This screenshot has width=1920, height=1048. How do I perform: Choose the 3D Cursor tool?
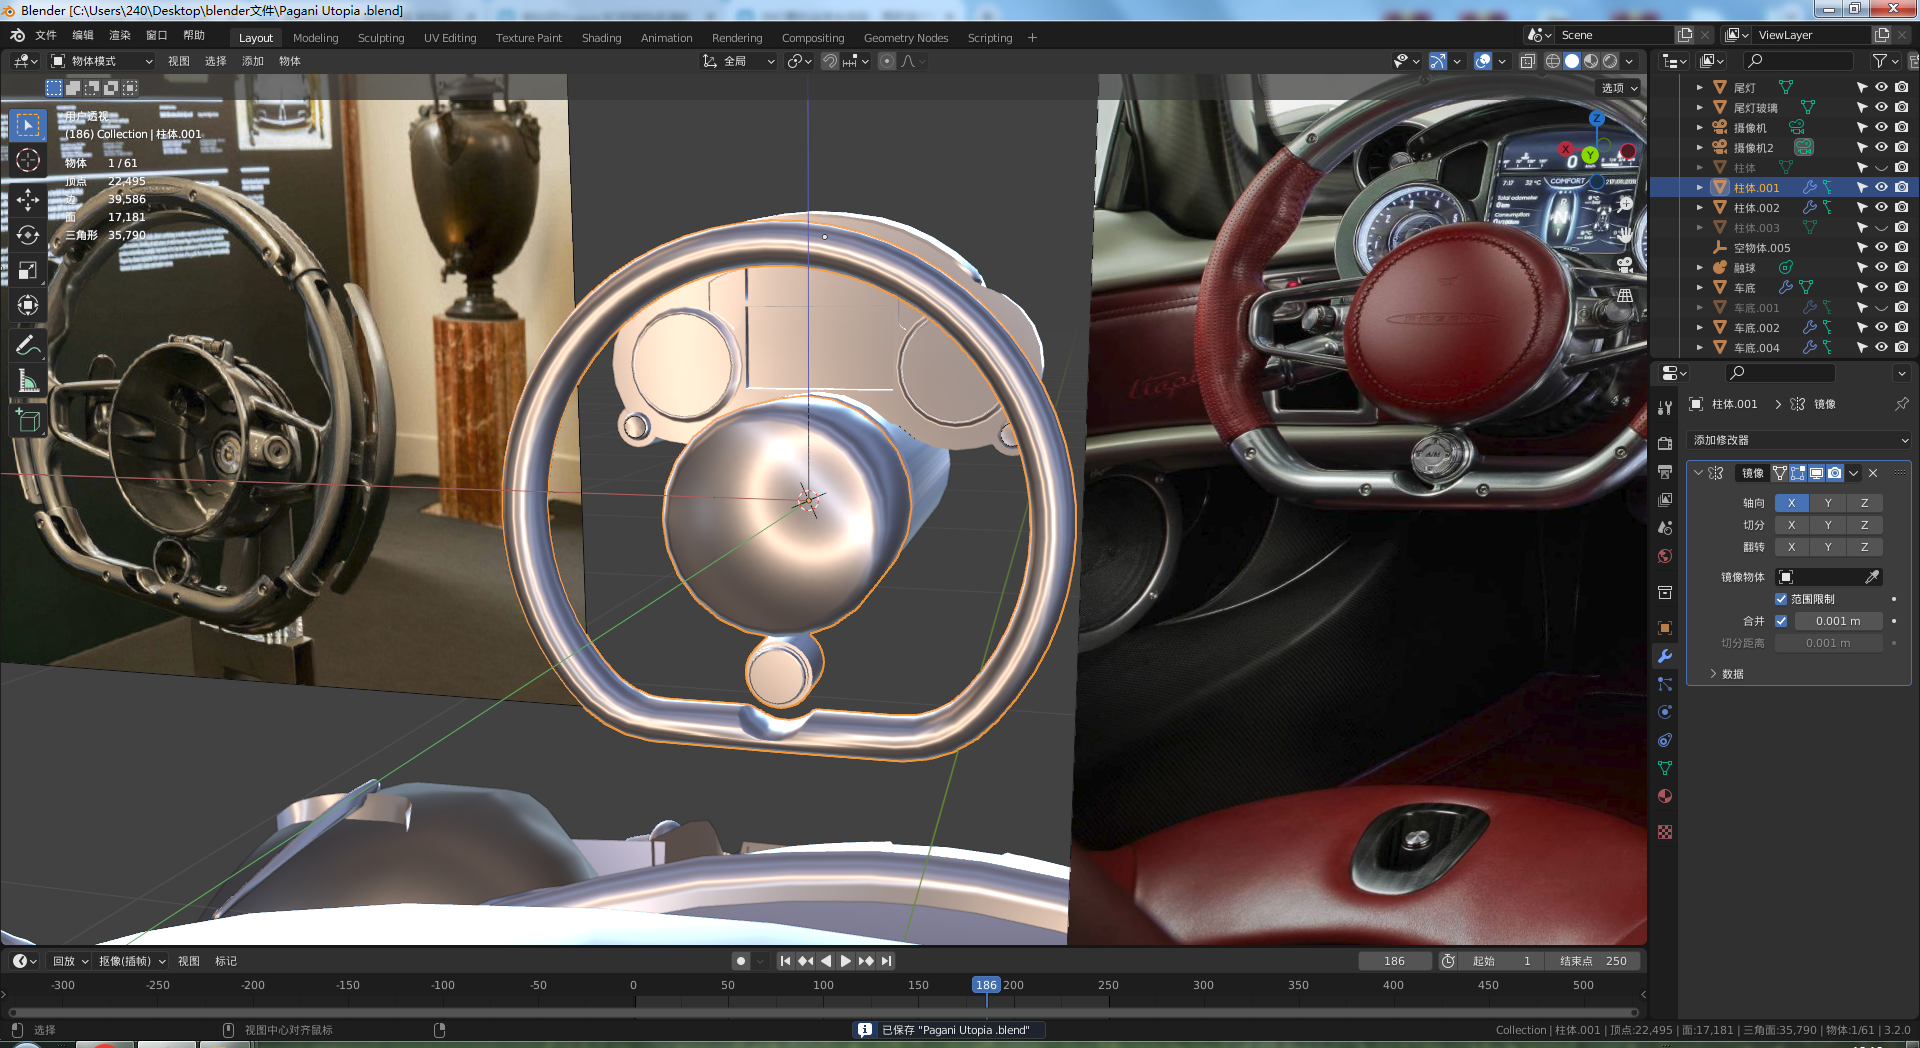pyautogui.click(x=28, y=160)
